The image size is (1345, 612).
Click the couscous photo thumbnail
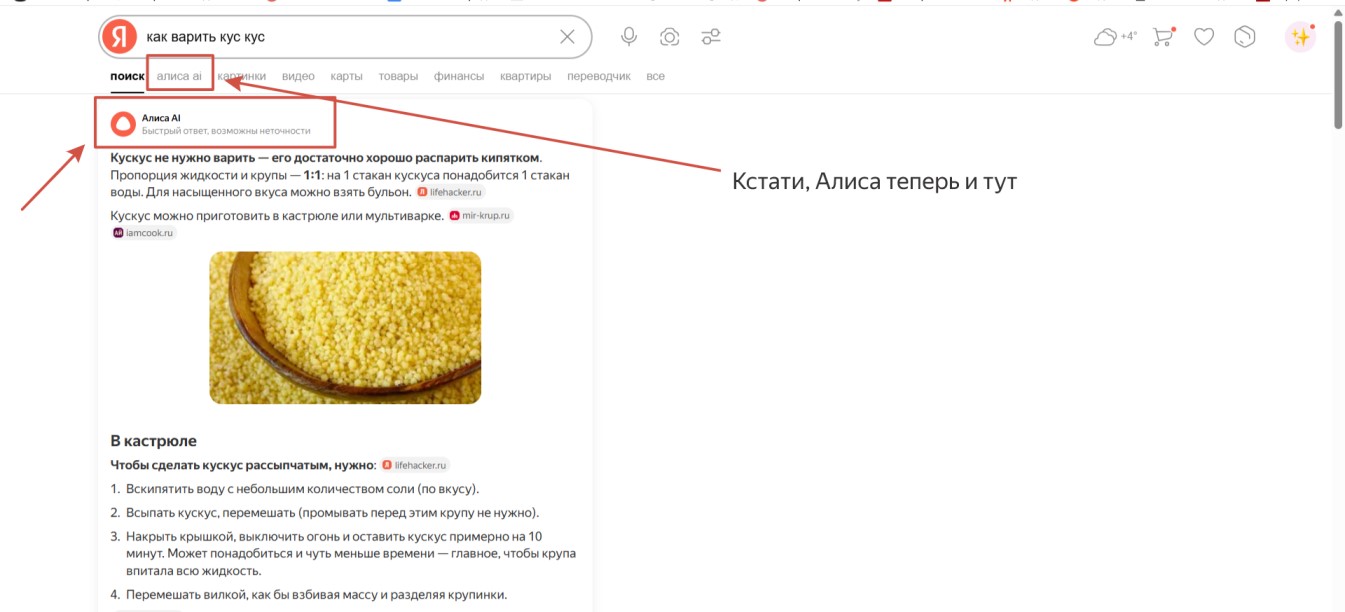tap(344, 327)
